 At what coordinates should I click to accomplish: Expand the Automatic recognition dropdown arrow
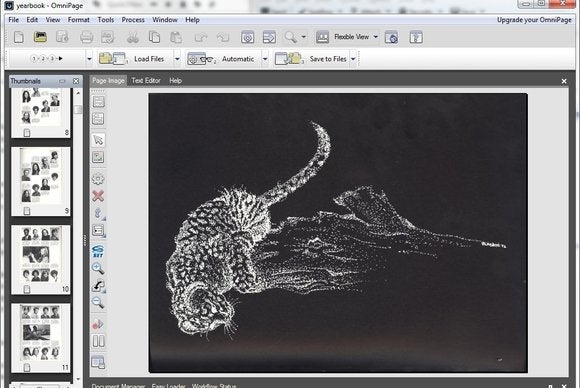265,59
